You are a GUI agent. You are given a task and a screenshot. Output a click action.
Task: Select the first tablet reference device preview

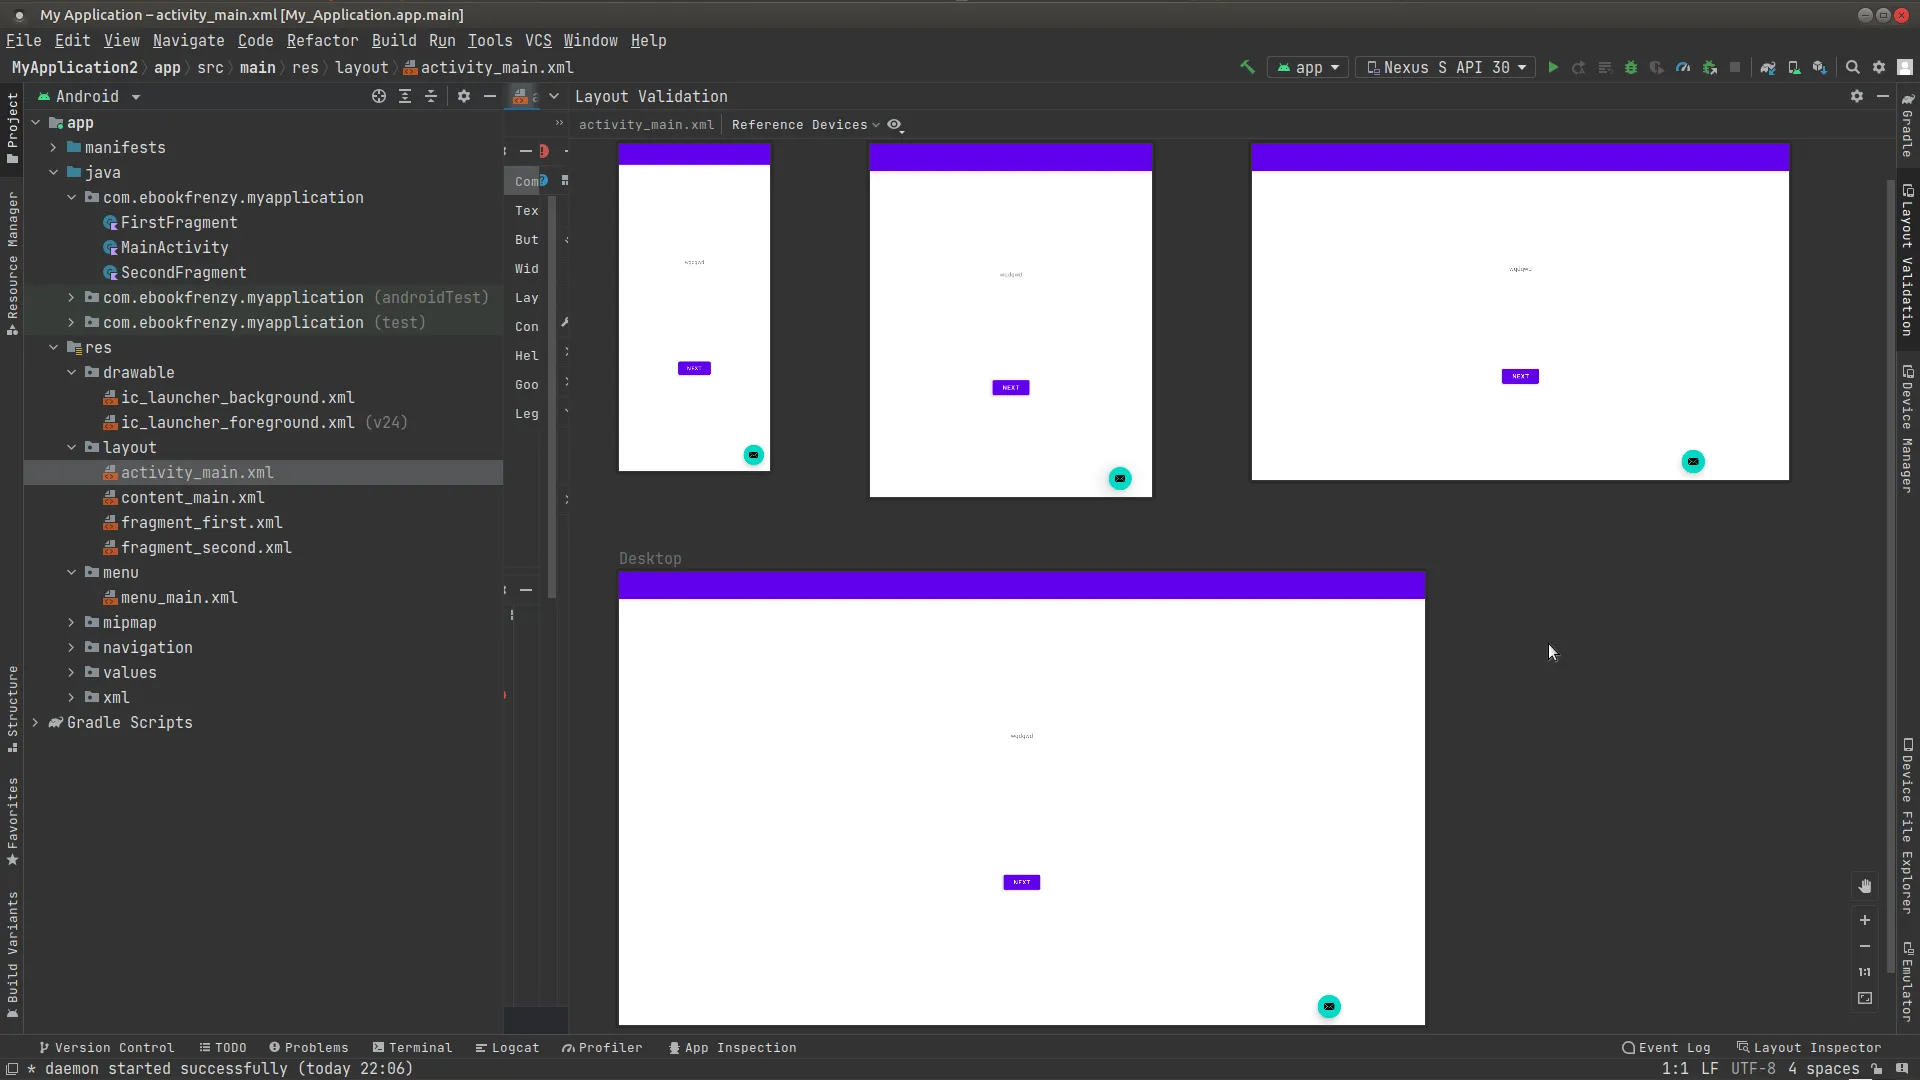tap(1010, 320)
